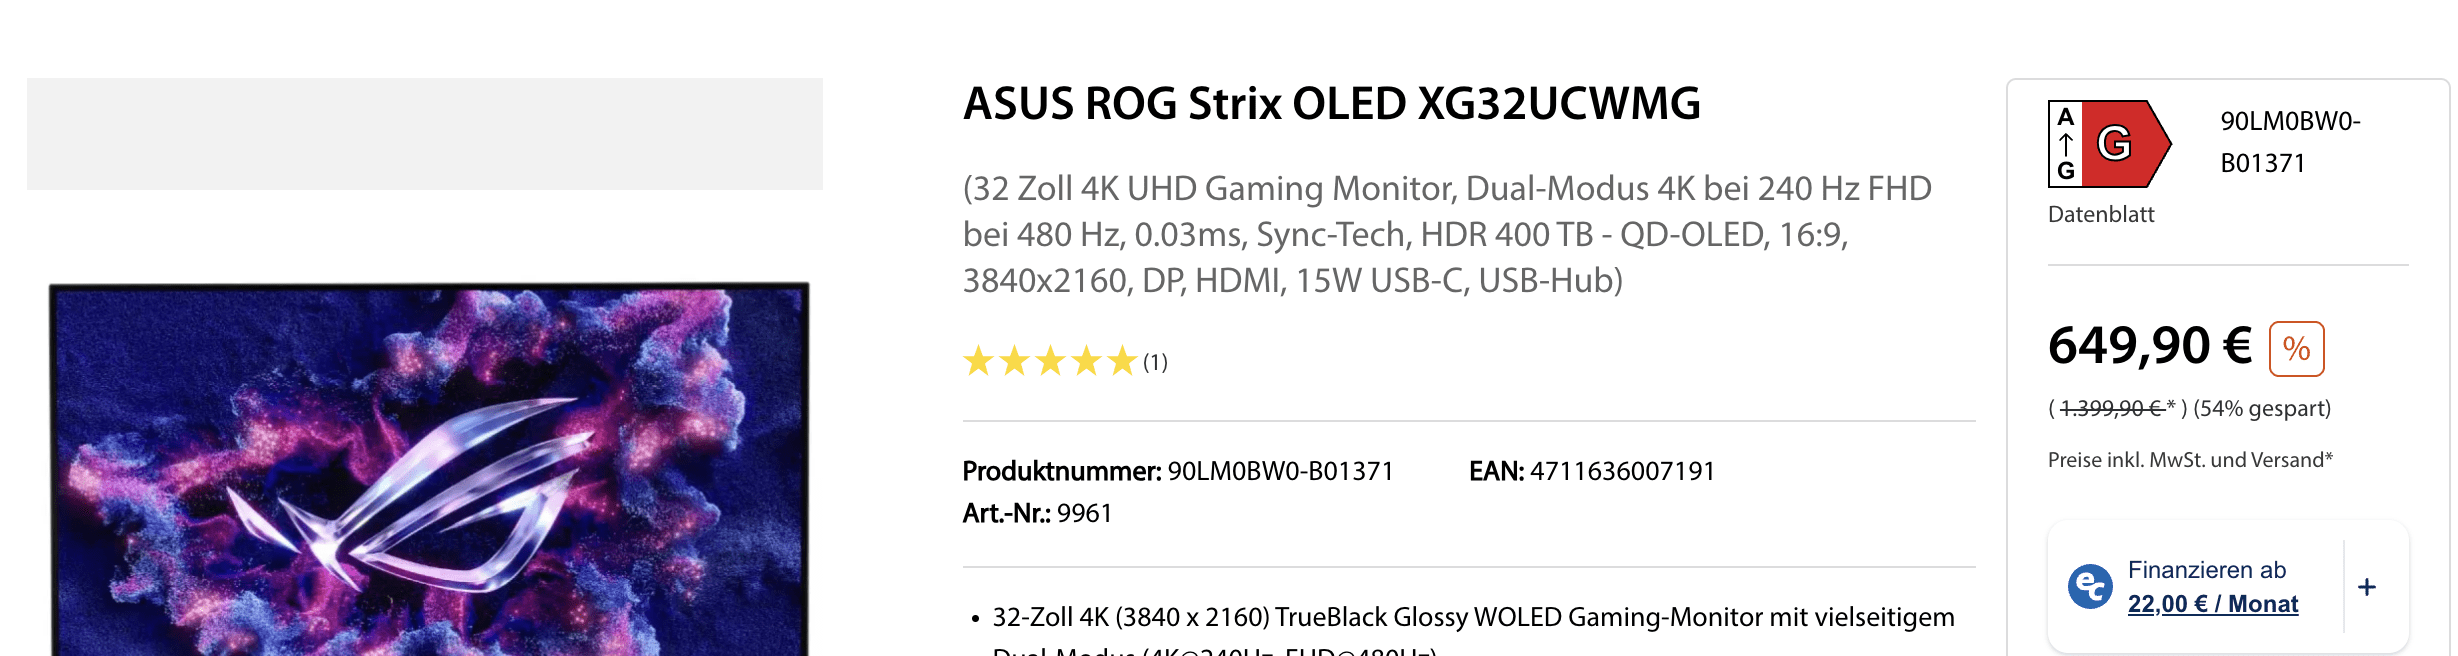
Task: Click the Art.-Nr. 9961 value
Action: 1084,513
